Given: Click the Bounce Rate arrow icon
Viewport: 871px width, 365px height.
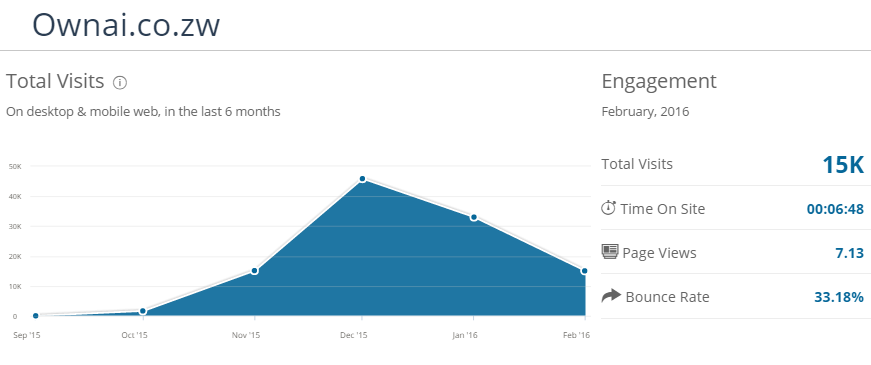Looking at the screenshot, I should pyautogui.click(x=611, y=296).
